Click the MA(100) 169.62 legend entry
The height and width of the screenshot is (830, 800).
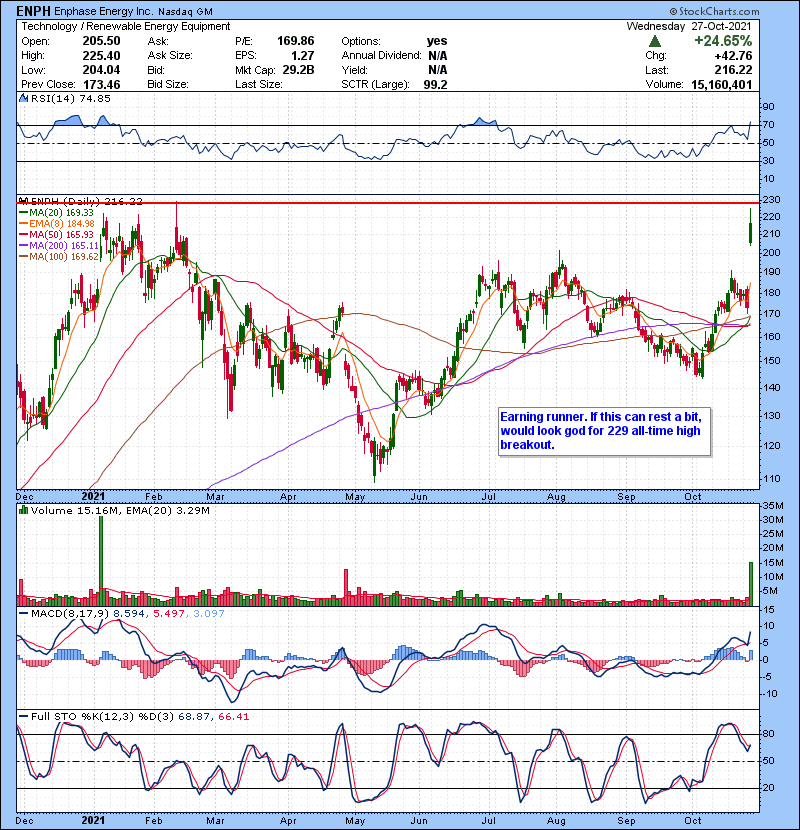[59, 257]
